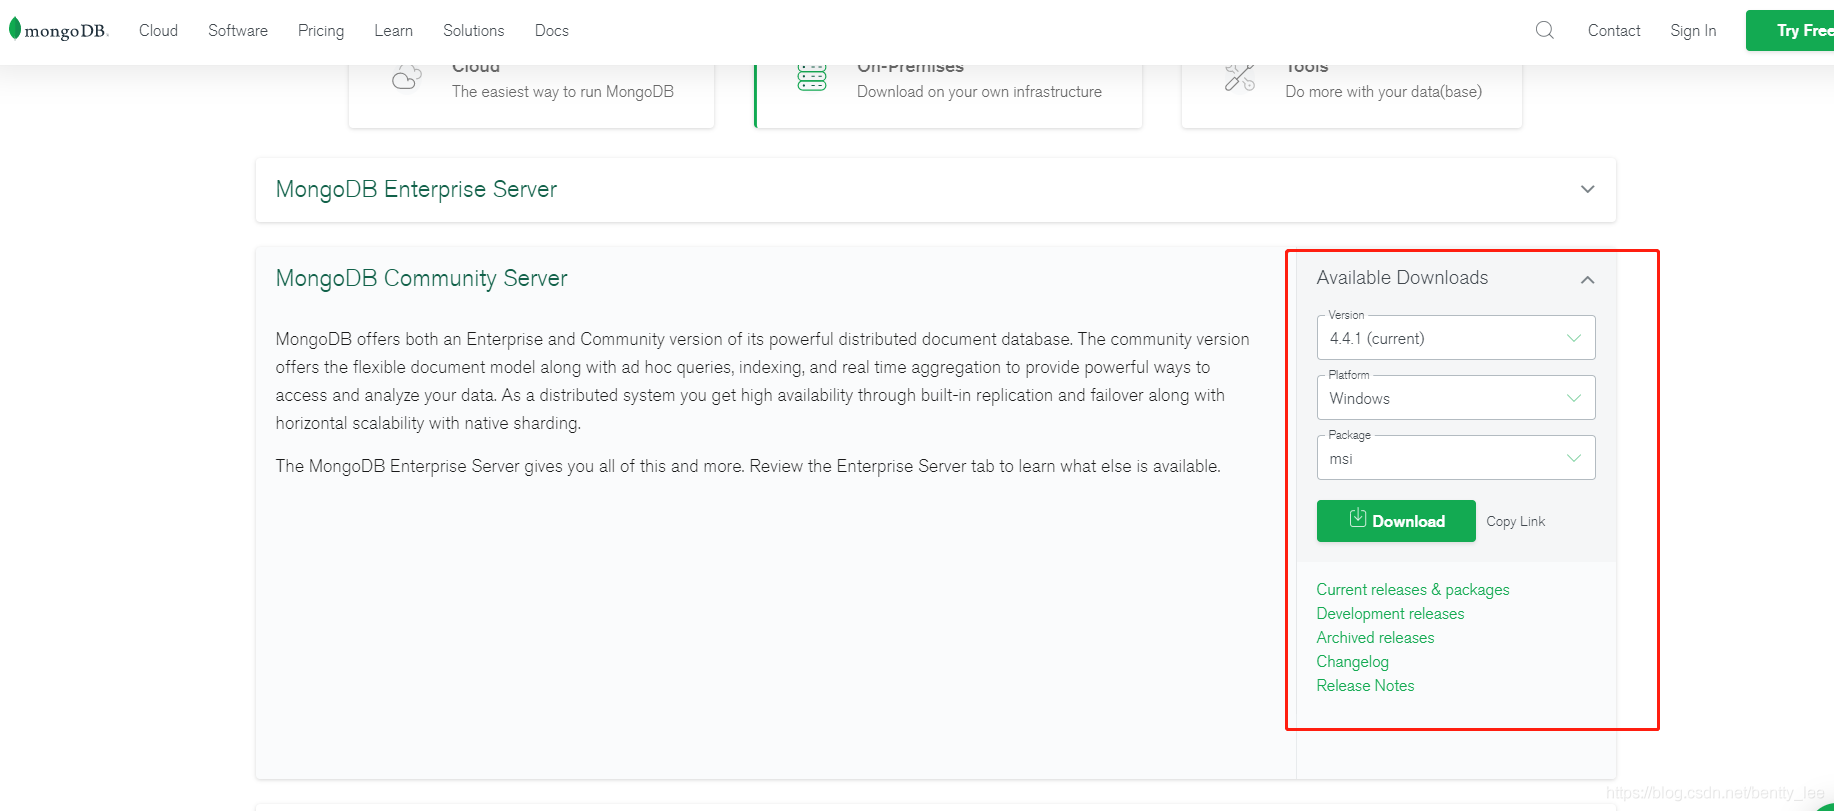Viewport: 1834px width, 811px height.
Task: Open the Docs navigation link
Action: click(552, 31)
